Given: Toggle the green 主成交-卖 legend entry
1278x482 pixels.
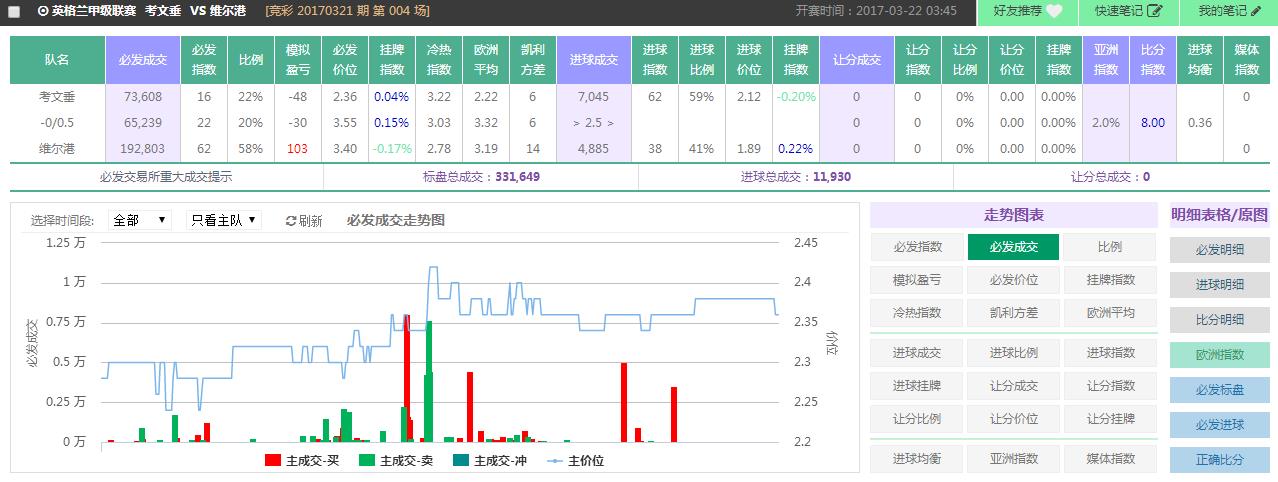Looking at the screenshot, I should pyautogui.click(x=396, y=460).
